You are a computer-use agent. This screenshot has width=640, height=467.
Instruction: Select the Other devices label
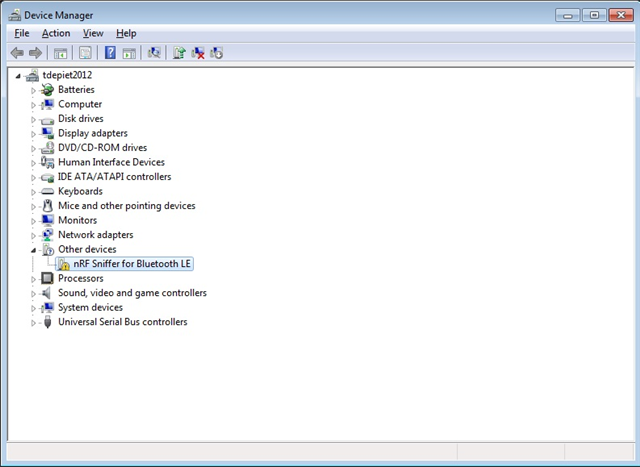point(87,249)
